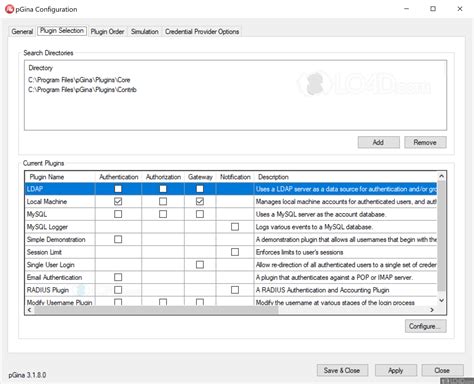This screenshot has height=384, width=474.
Task: Enable LDAP Gateway checkbox
Action: (200, 189)
